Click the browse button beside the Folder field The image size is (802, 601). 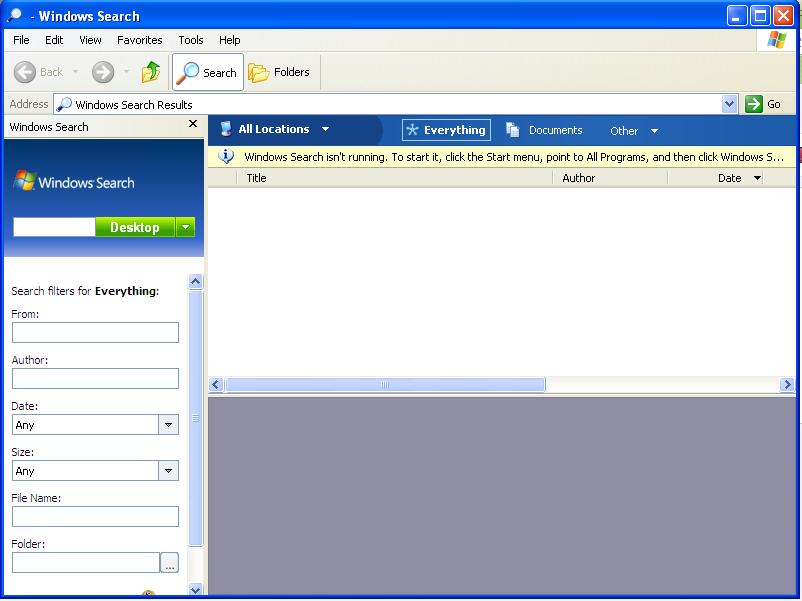click(x=170, y=562)
